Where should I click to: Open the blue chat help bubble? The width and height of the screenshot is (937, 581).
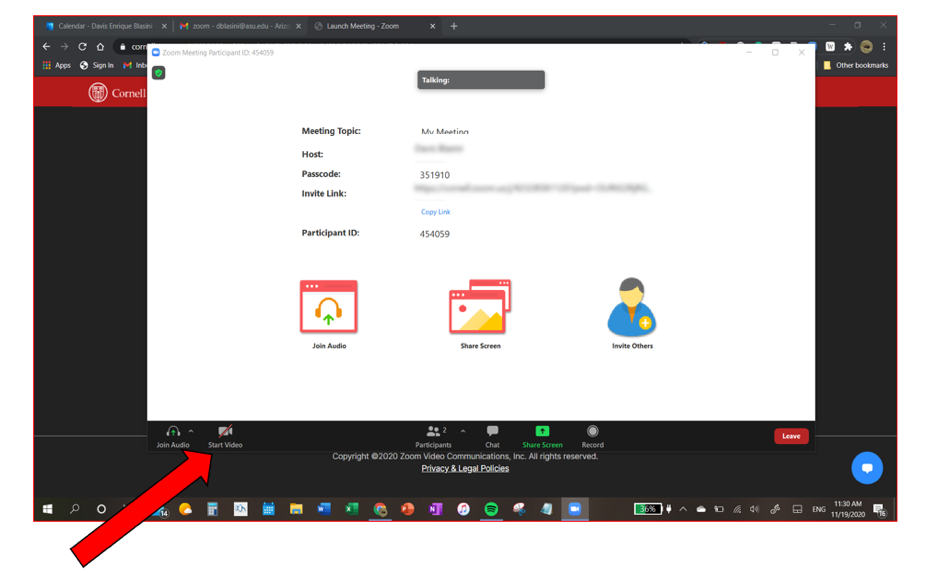pos(867,468)
